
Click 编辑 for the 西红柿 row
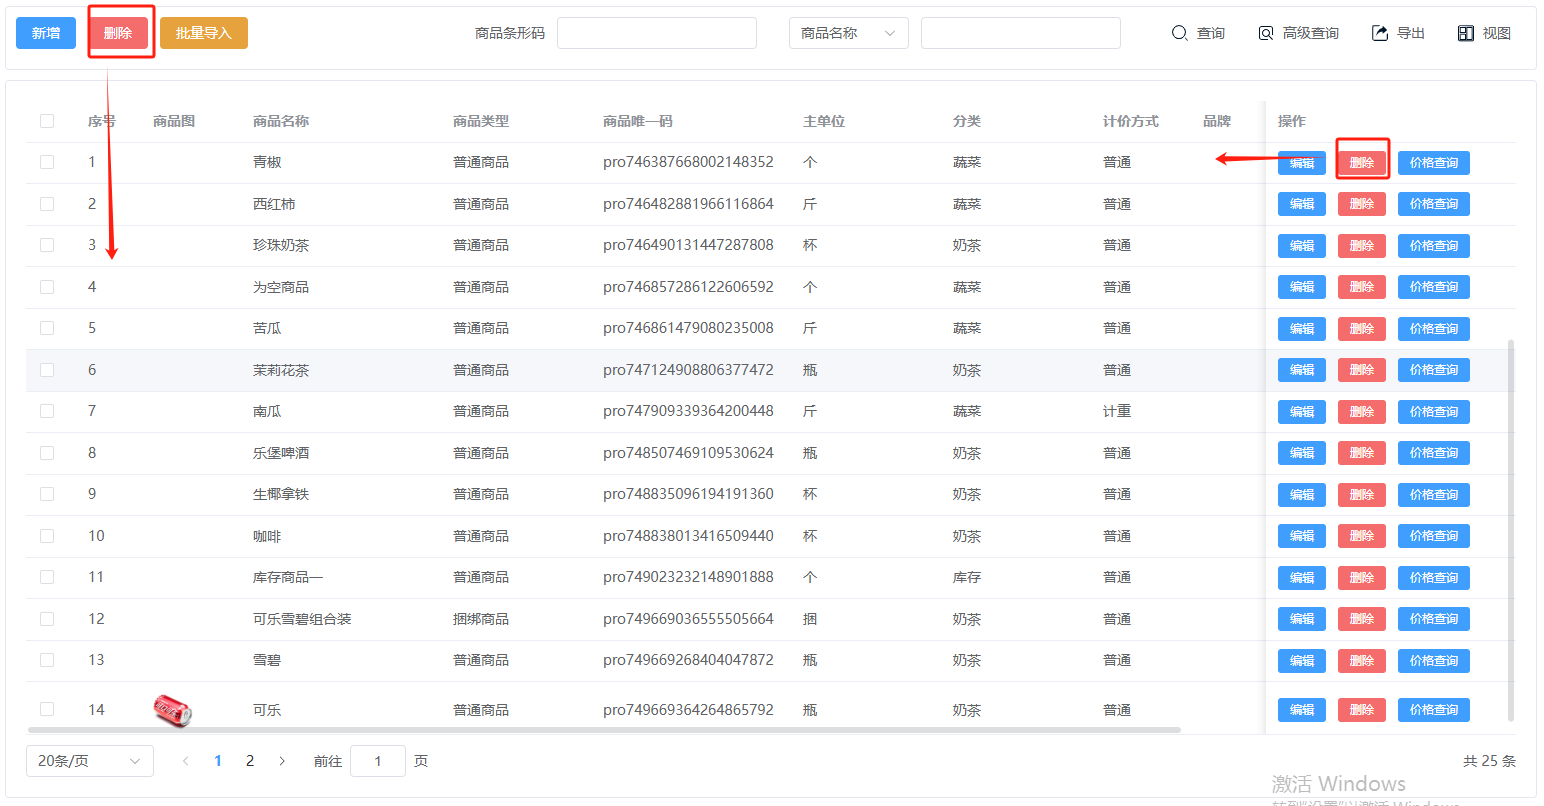(1301, 204)
